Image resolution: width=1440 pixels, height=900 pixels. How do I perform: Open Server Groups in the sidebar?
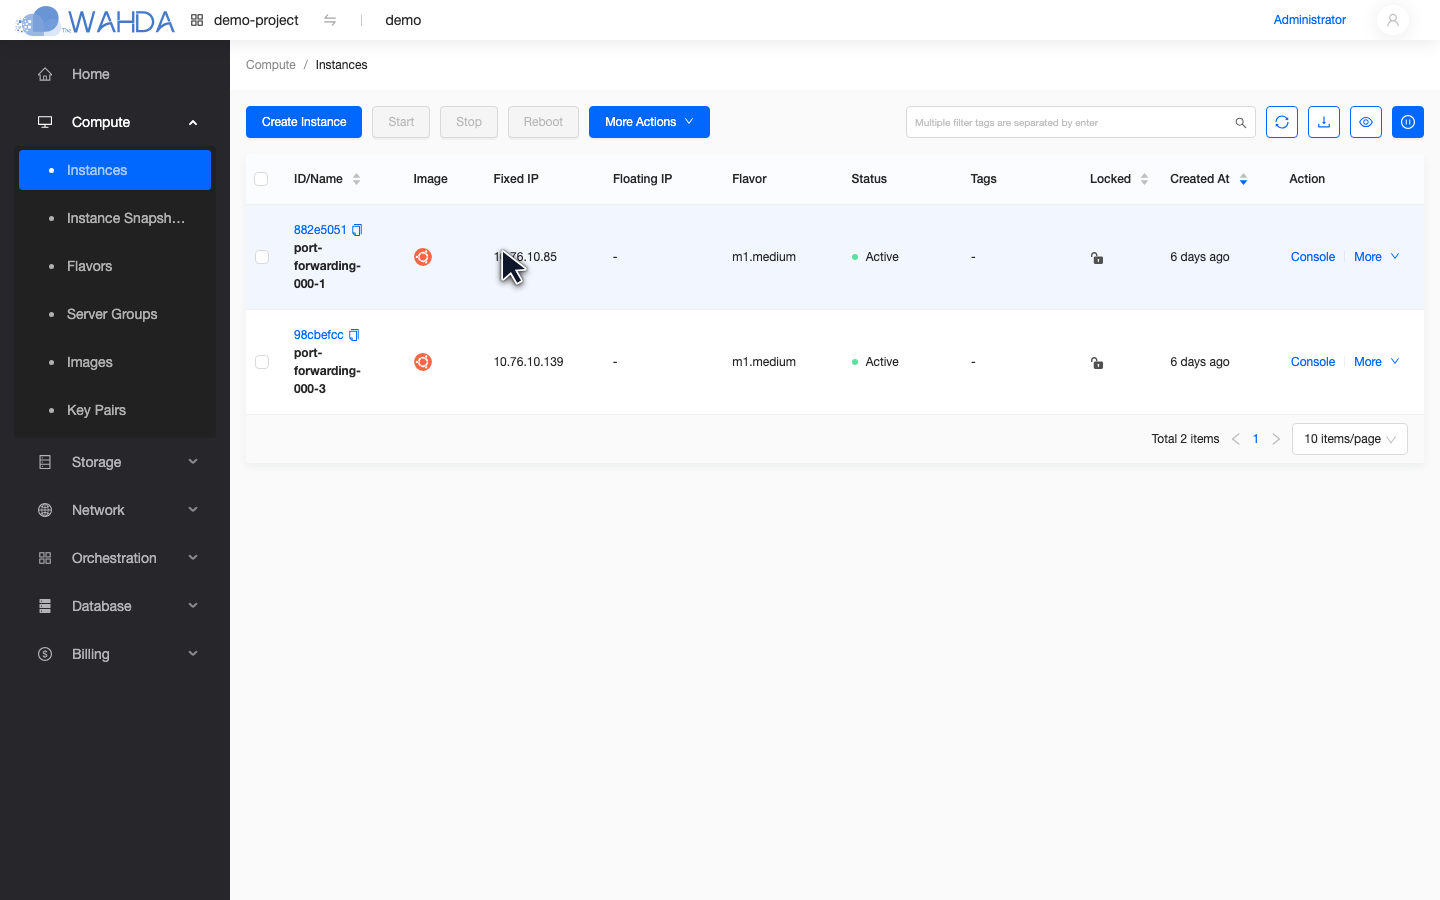pyautogui.click(x=115, y=314)
